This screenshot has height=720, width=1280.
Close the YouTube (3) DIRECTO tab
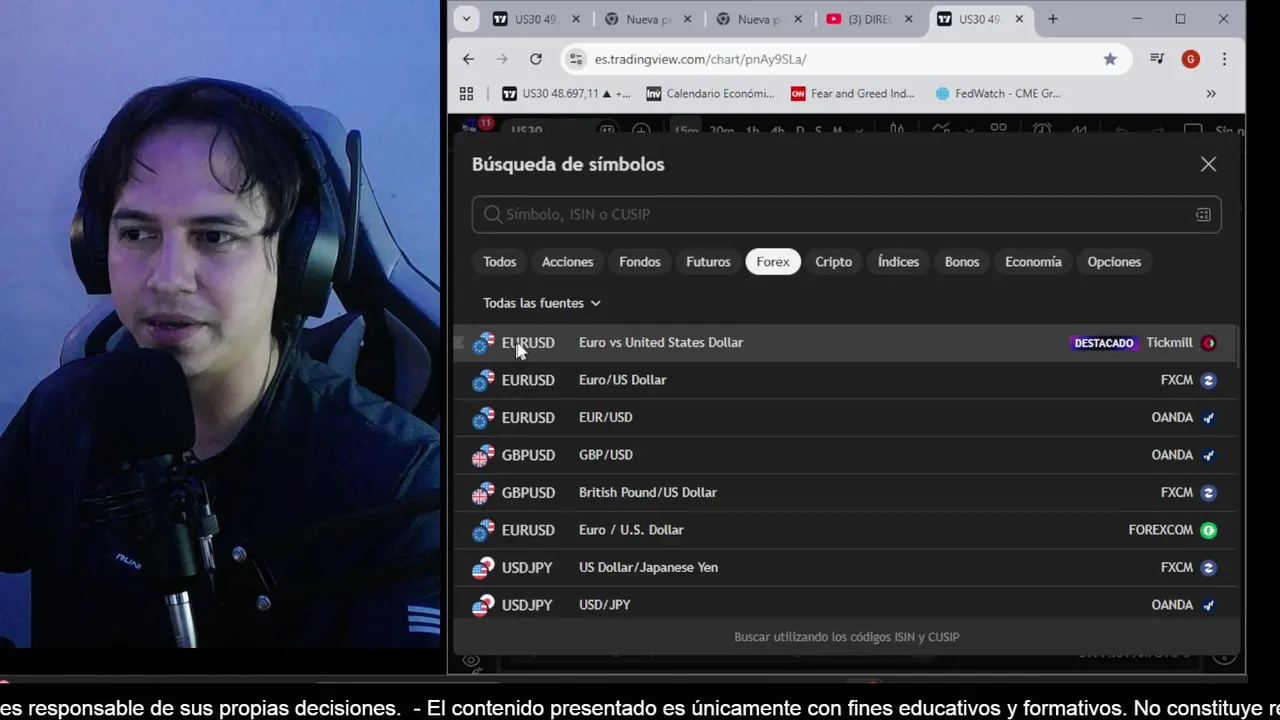click(x=908, y=19)
